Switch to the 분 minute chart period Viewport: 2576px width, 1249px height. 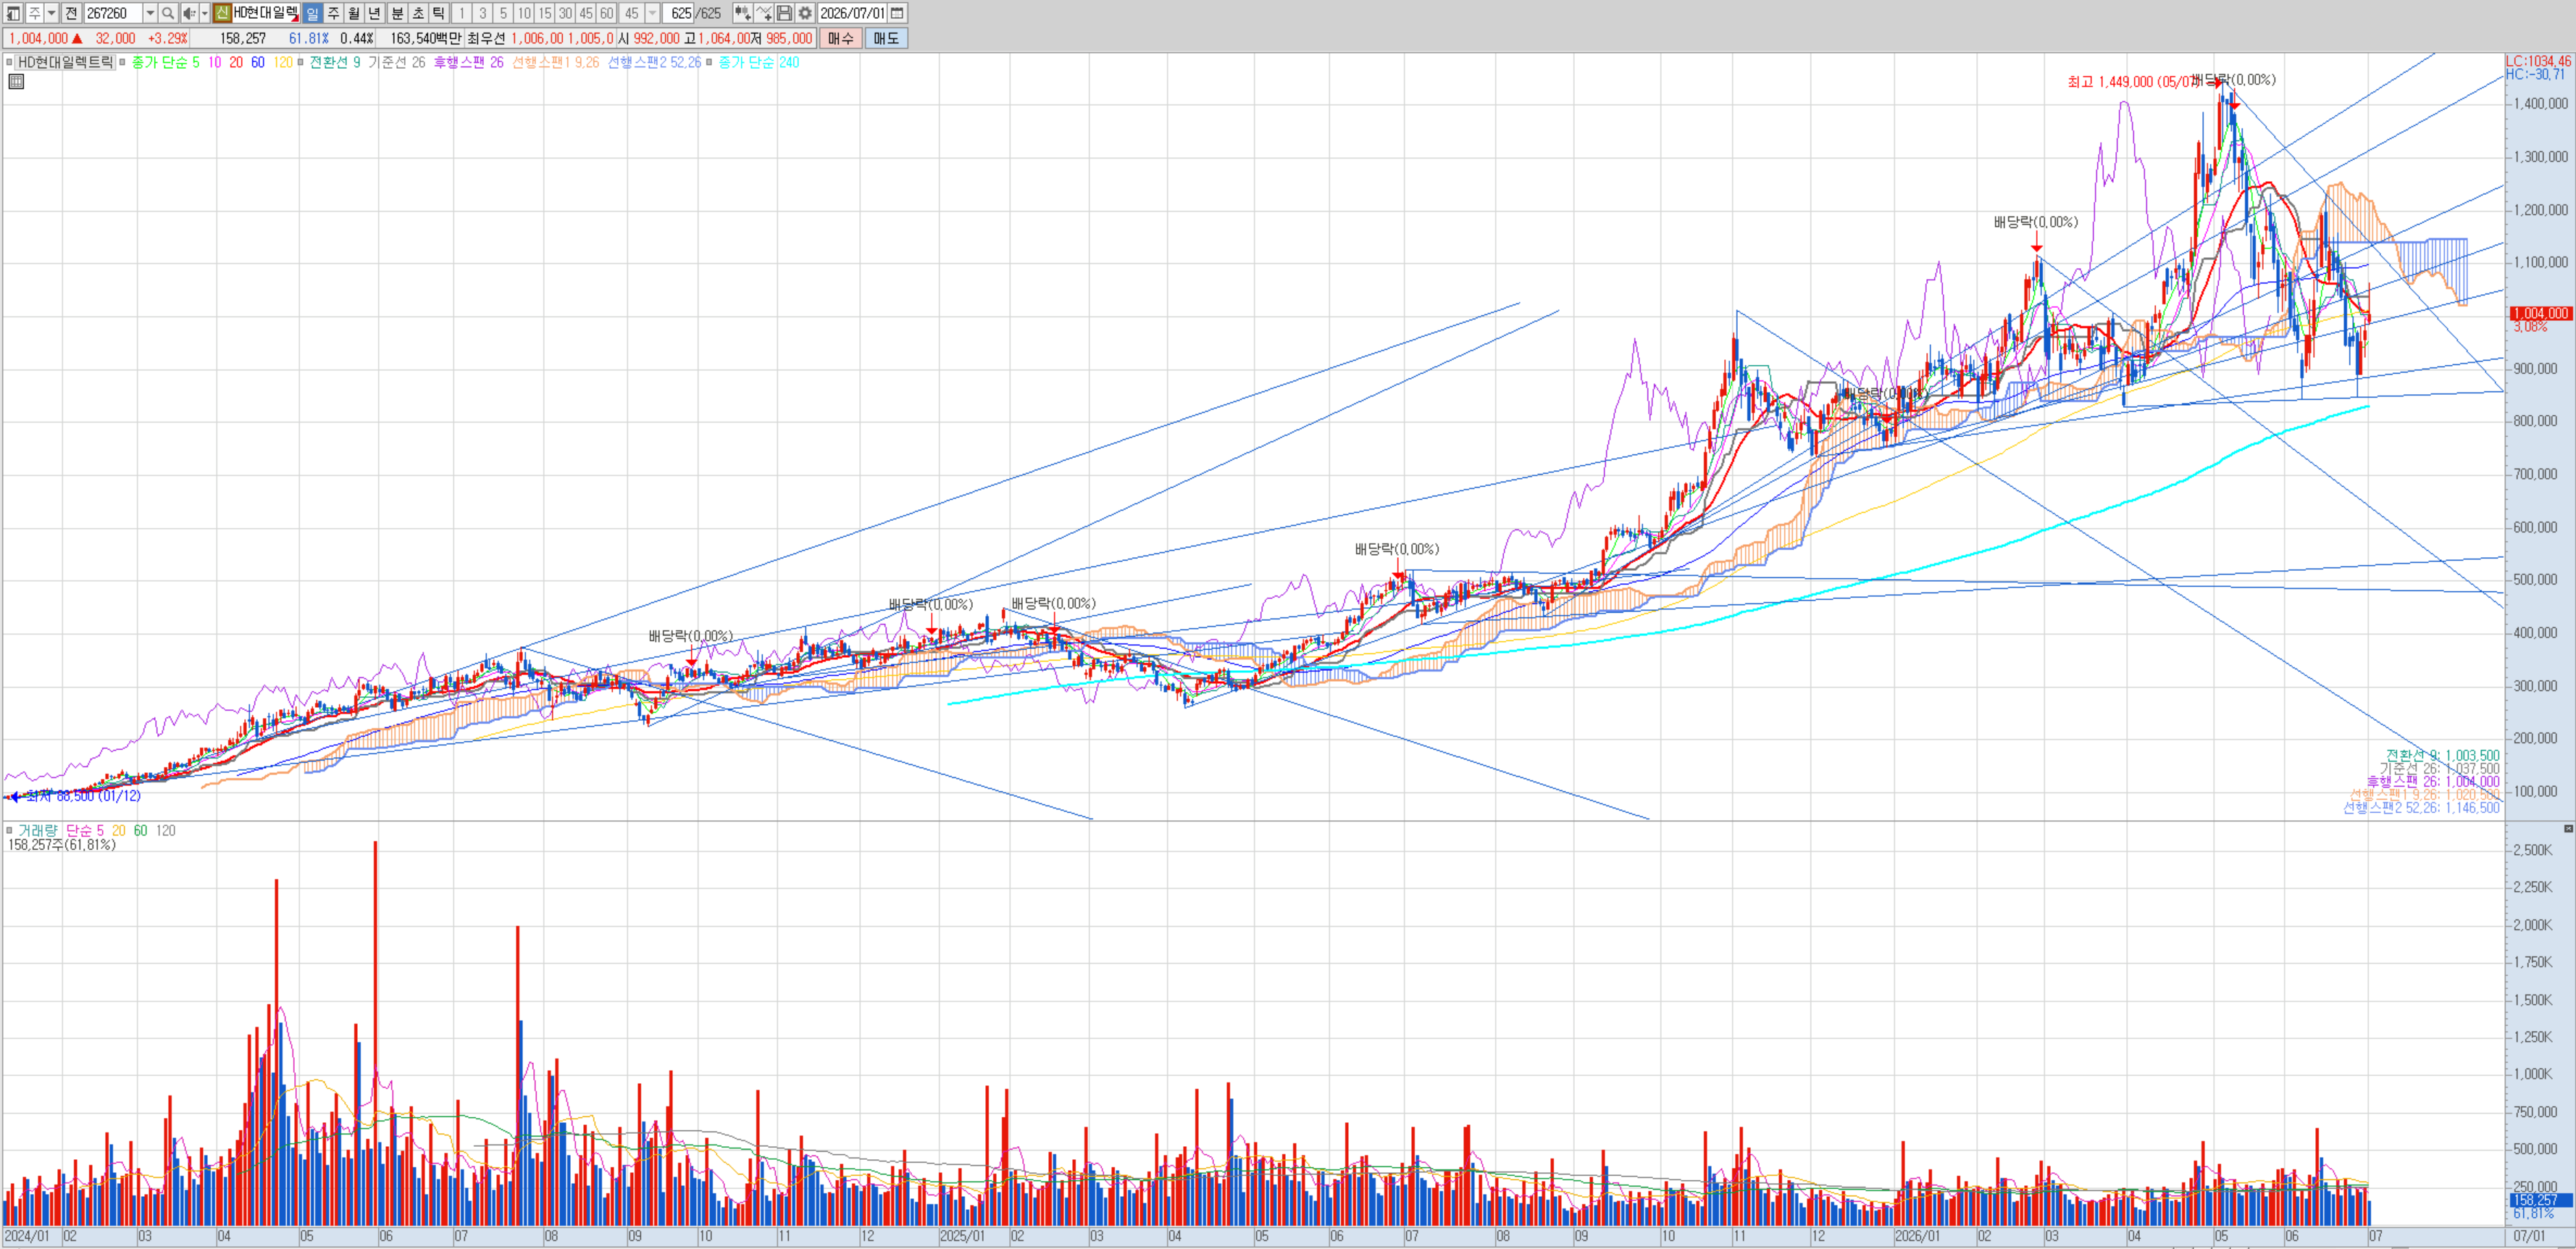point(397,13)
